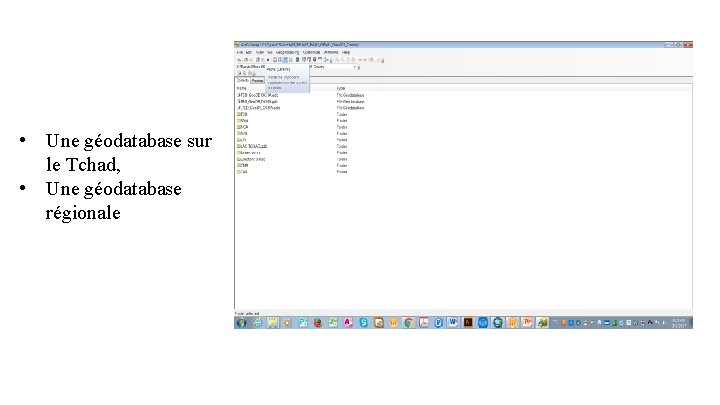Open Skype from the taskbar
The height and width of the screenshot is (405, 720).
[x=363, y=323]
